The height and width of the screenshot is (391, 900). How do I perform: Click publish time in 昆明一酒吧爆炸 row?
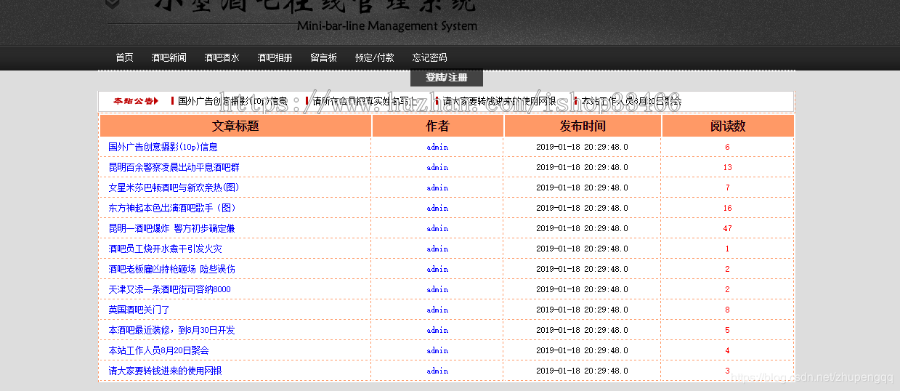(582, 229)
